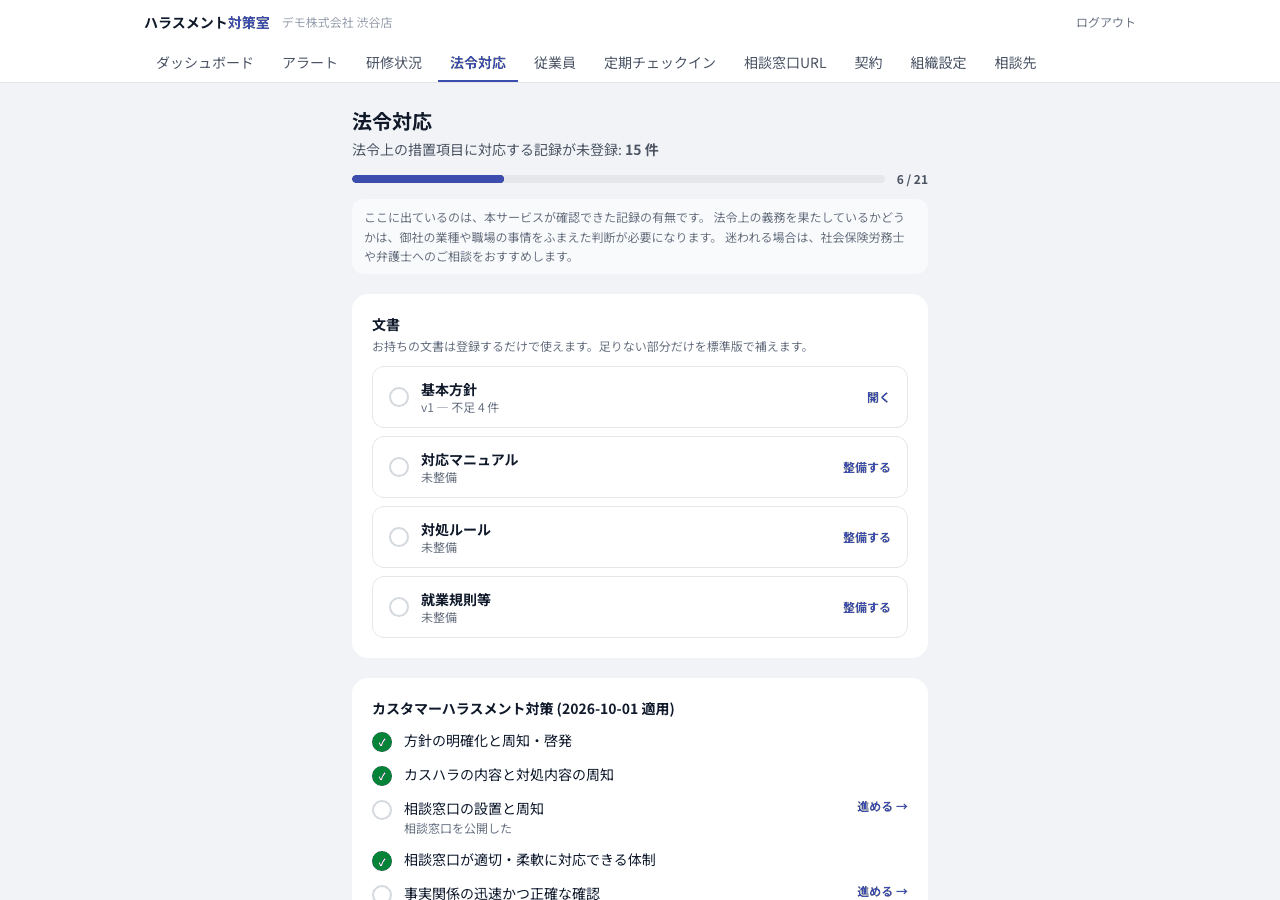This screenshot has width=1280, height=900.
Task: Click the ハラスメント対策室 logo link
Action: pos(207,22)
